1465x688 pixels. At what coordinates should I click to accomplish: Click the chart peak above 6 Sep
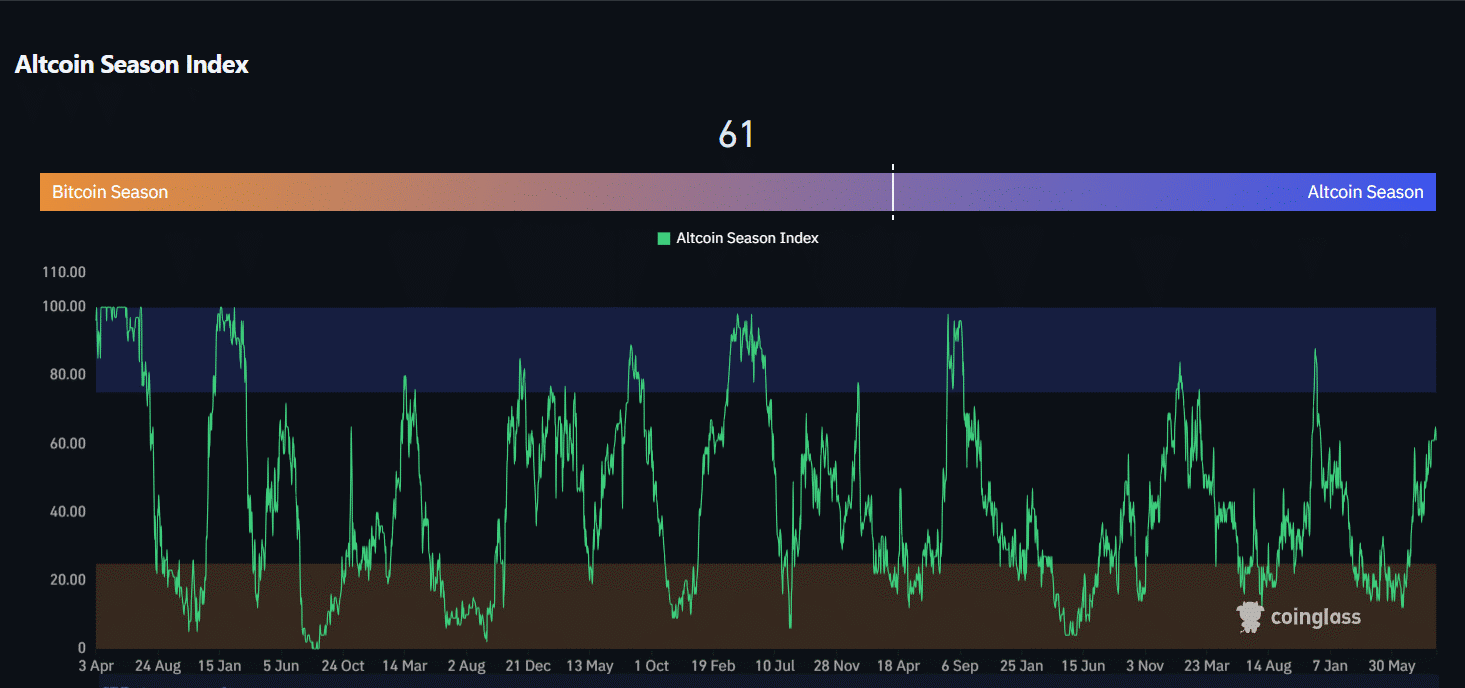click(x=948, y=315)
